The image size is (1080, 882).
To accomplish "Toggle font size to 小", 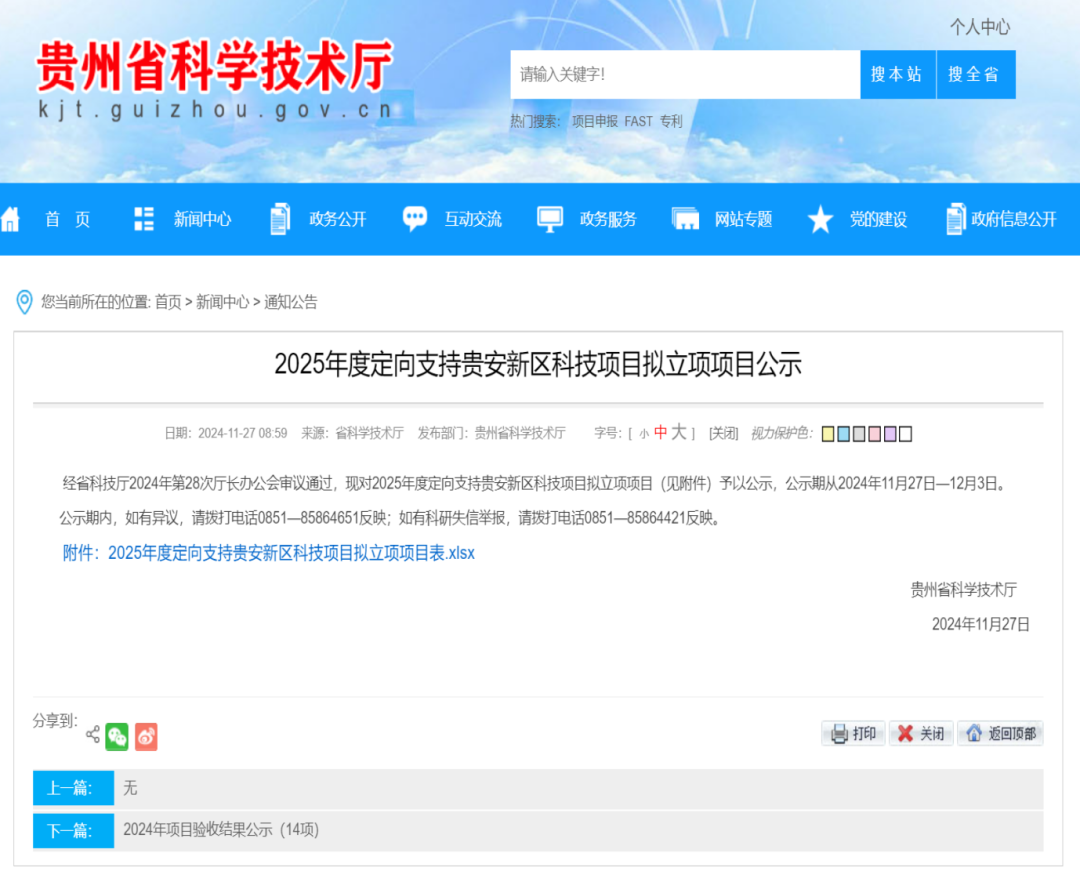I will click(x=646, y=432).
